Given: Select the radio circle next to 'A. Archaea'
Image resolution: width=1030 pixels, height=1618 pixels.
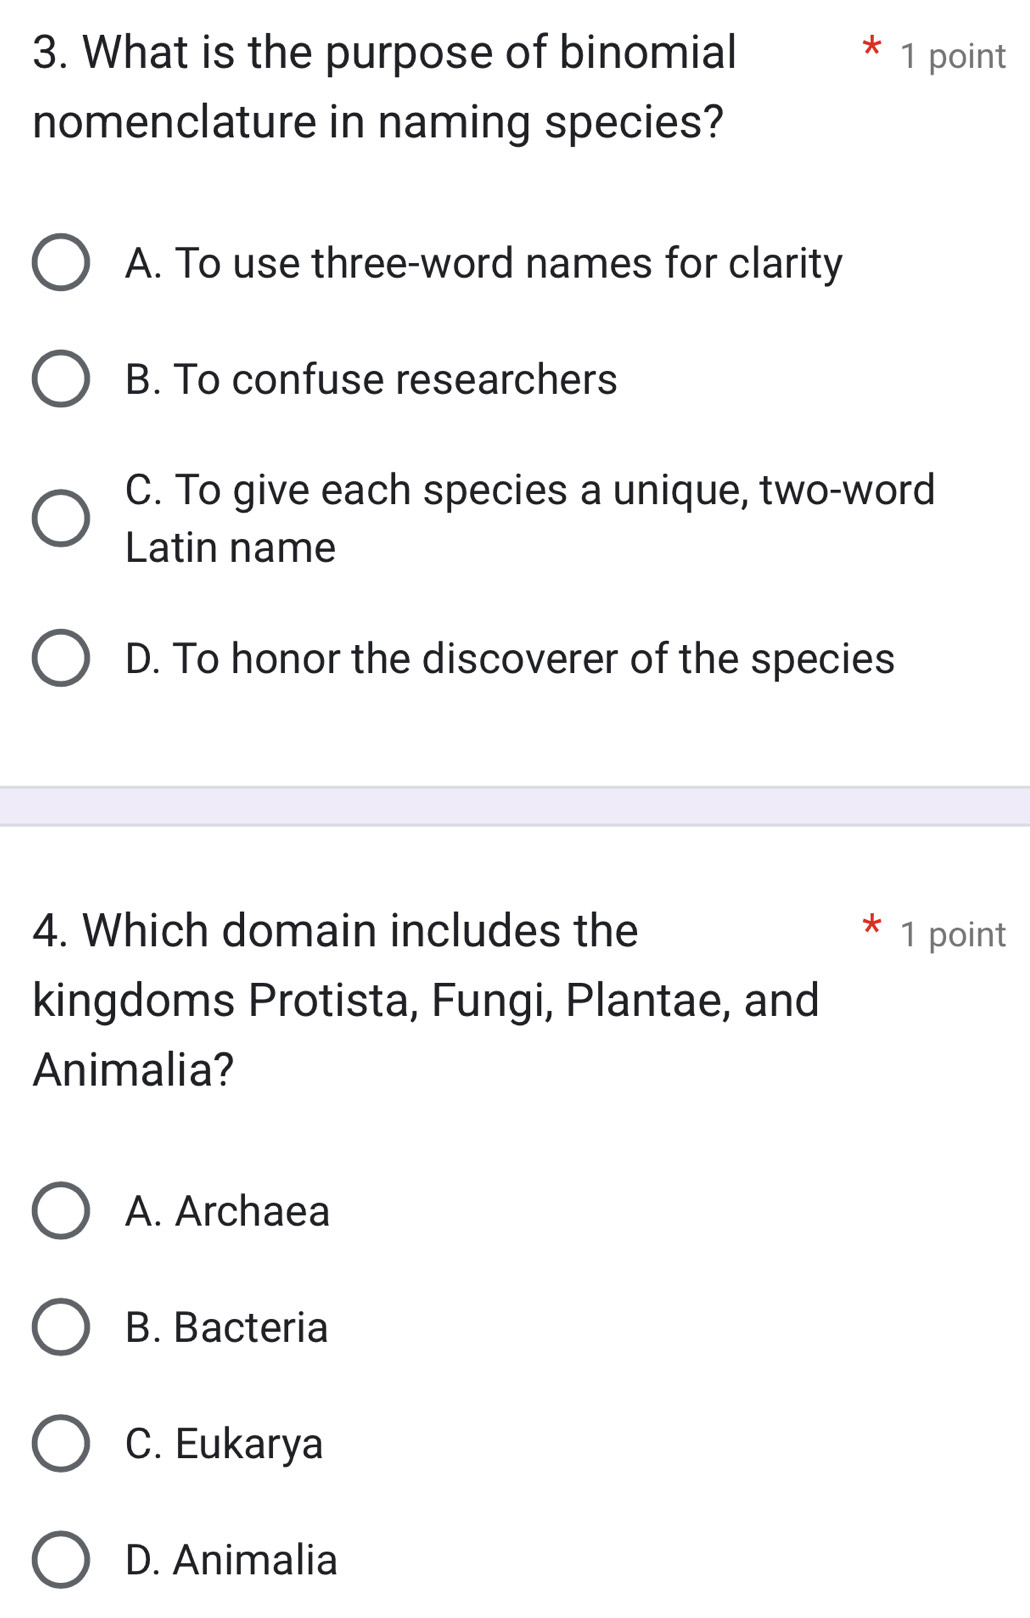Looking at the screenshot, I should (61, 1211).
